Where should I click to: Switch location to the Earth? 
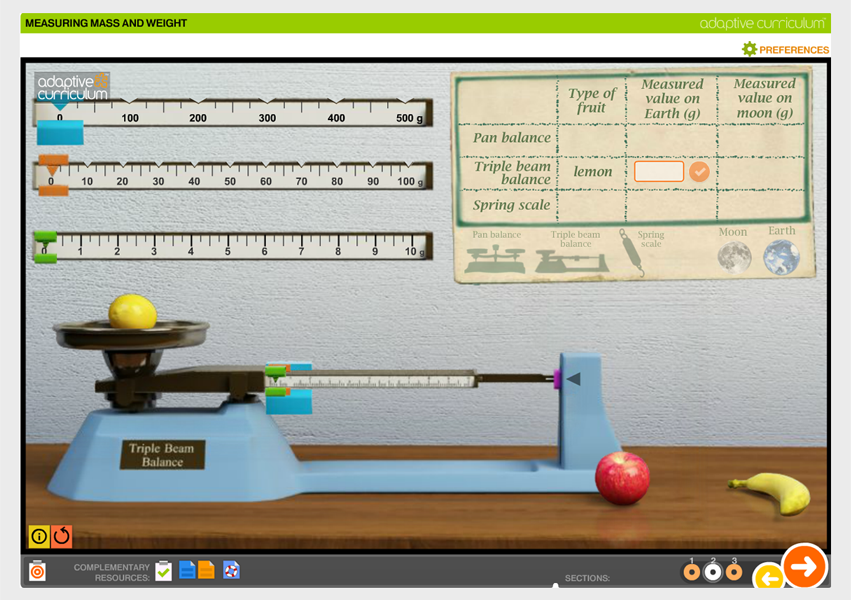tap(781, 256)
